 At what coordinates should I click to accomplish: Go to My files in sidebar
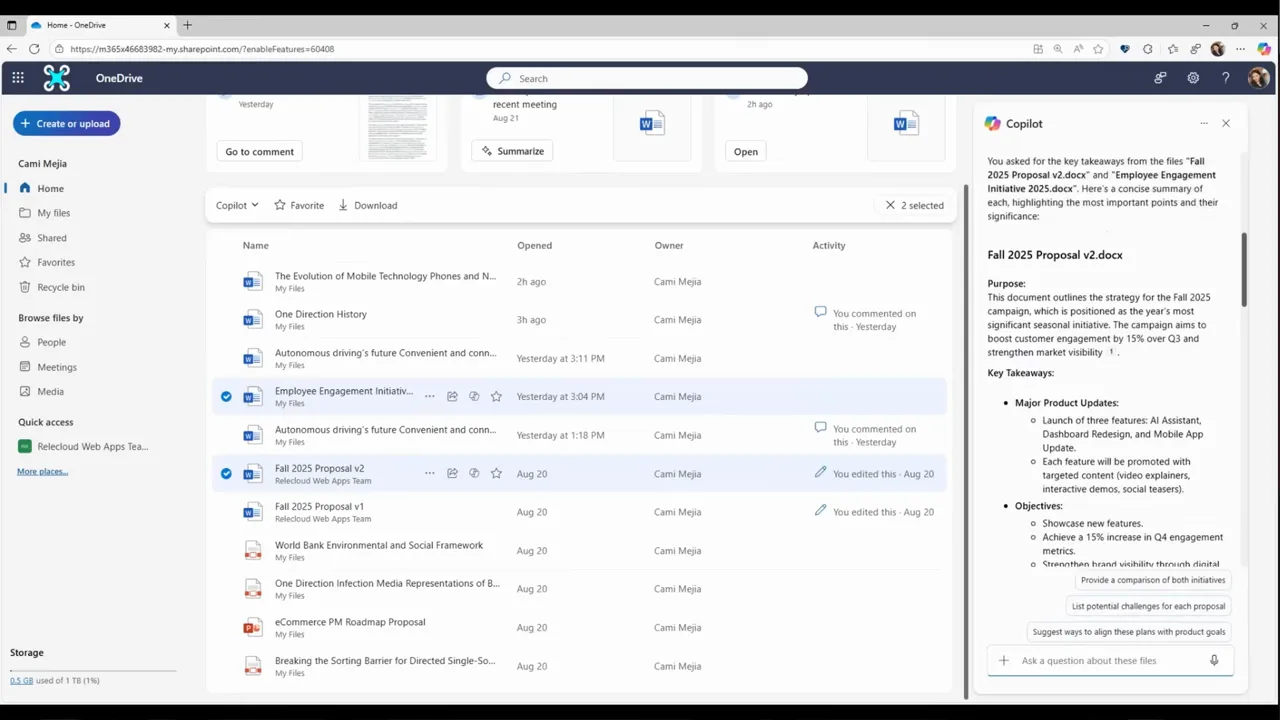pos(54,213)
